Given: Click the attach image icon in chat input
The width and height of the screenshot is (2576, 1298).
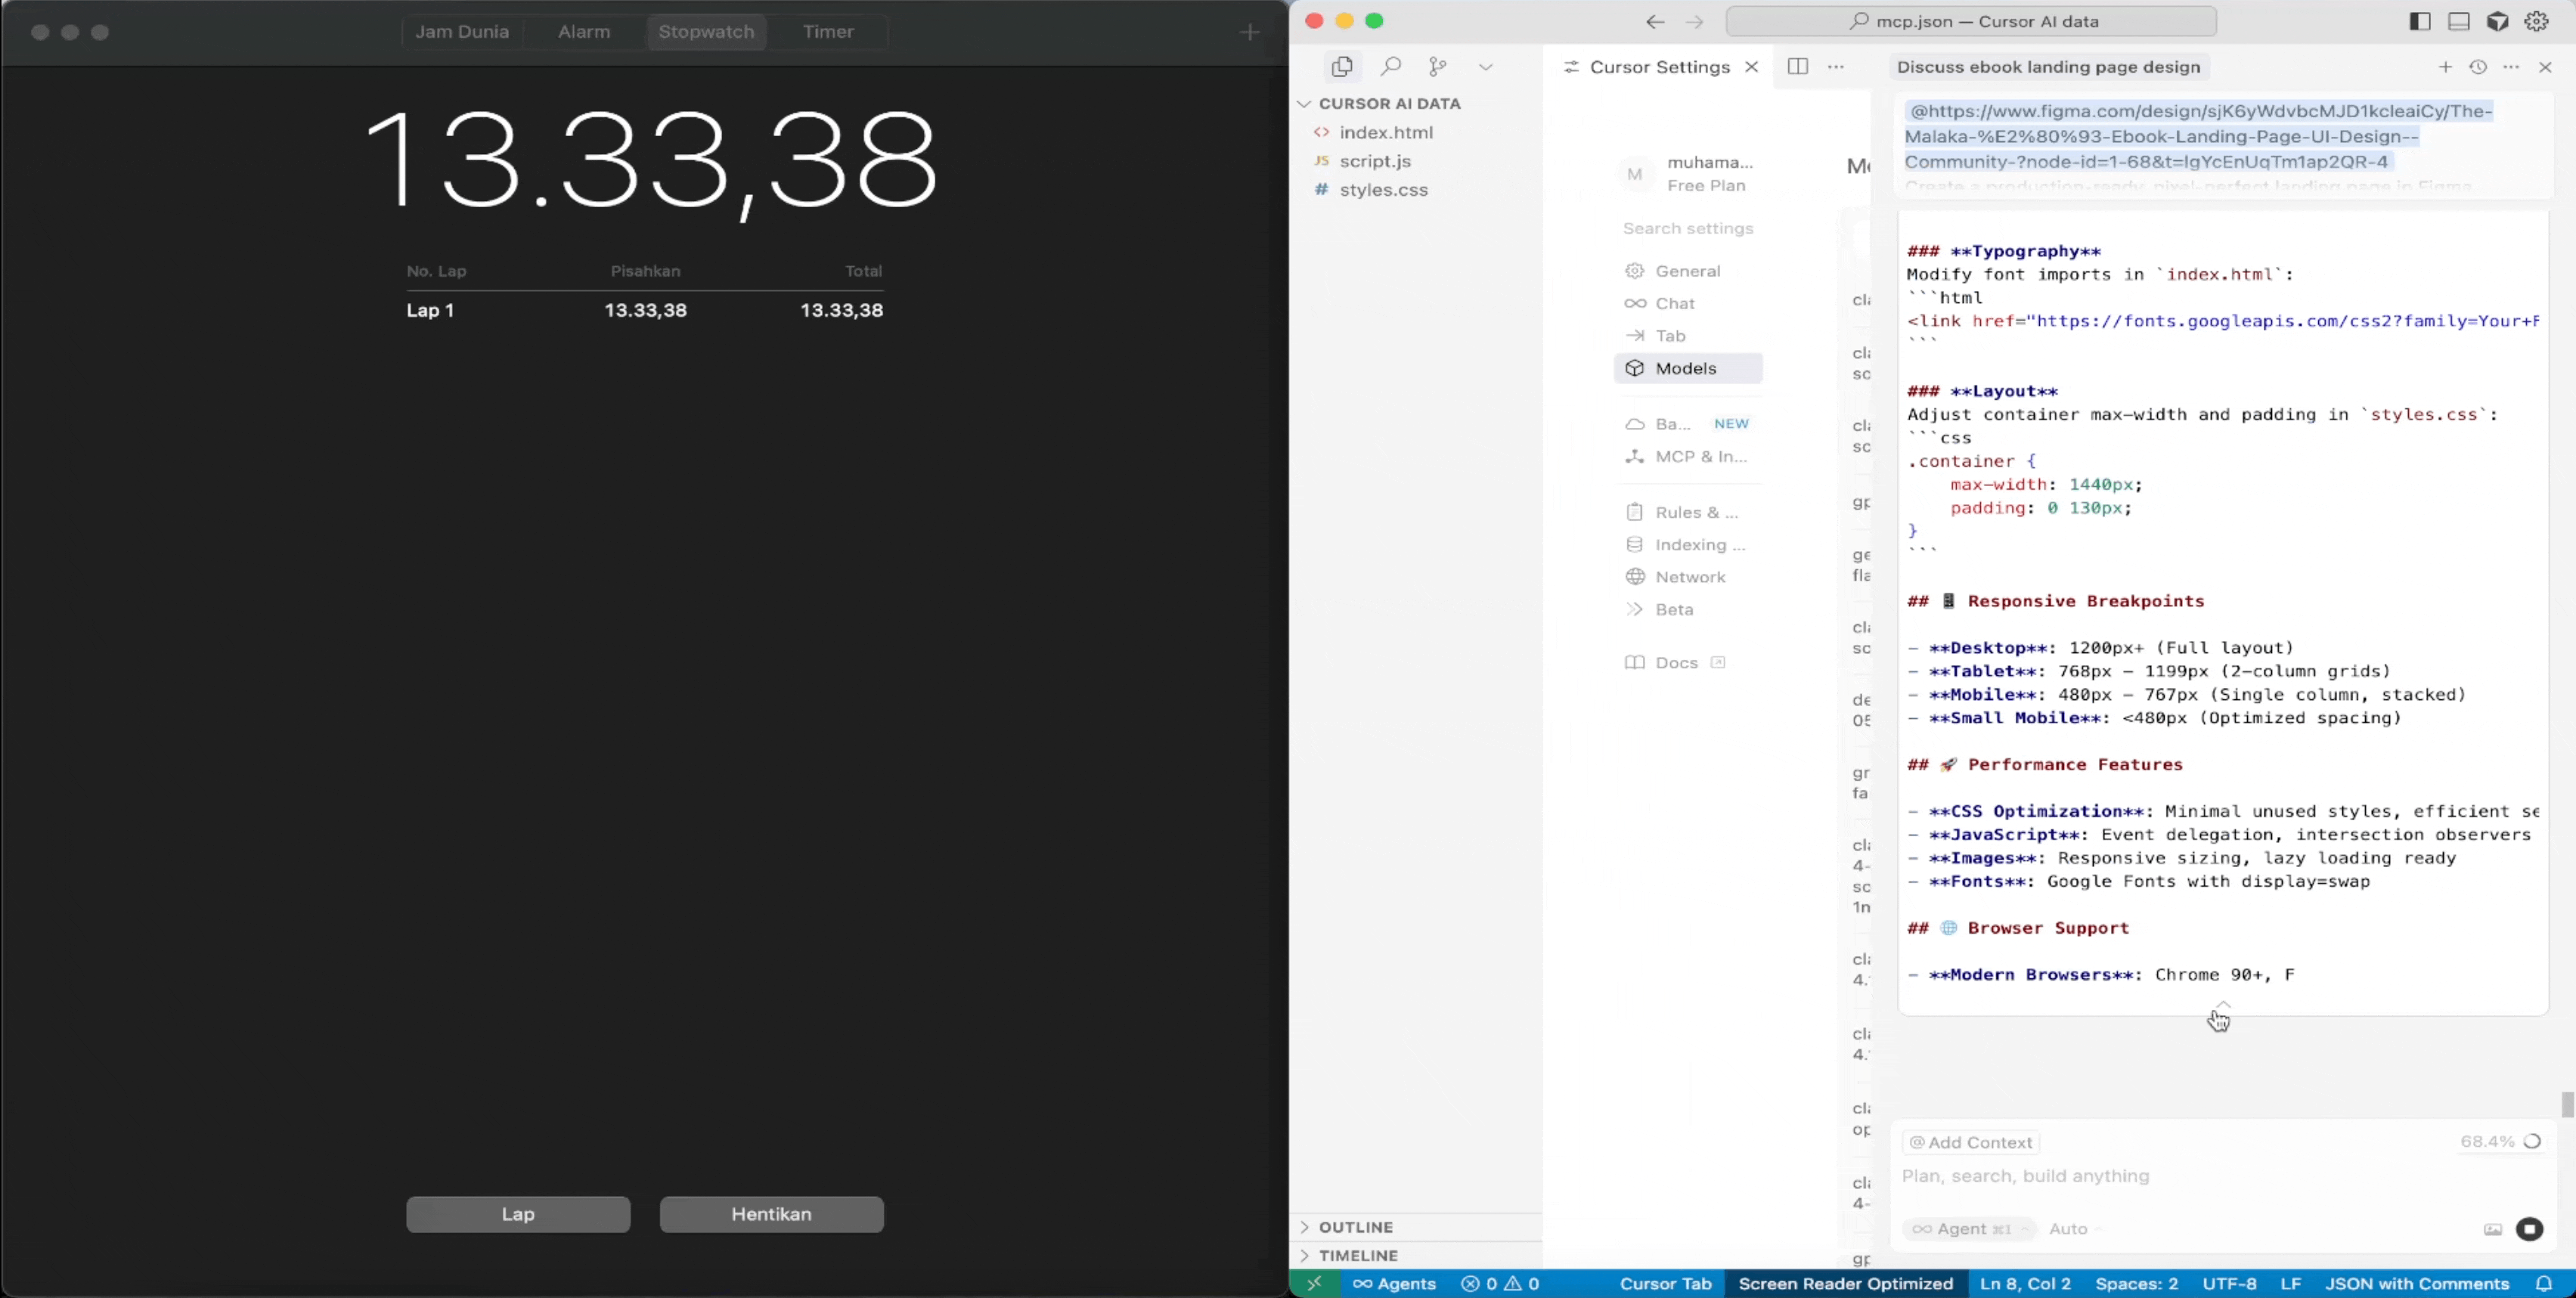Looking at the screenshot, I should coord(2492,1229).
